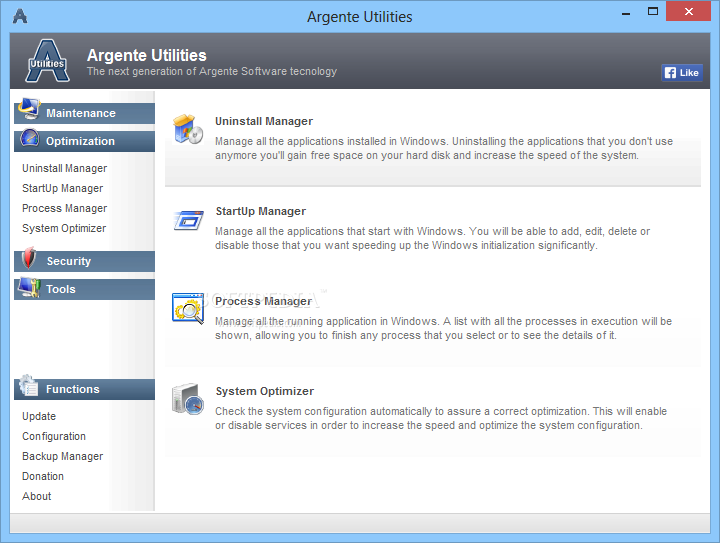
Task: Open Configuration settings
Action: tap(54, 436)
